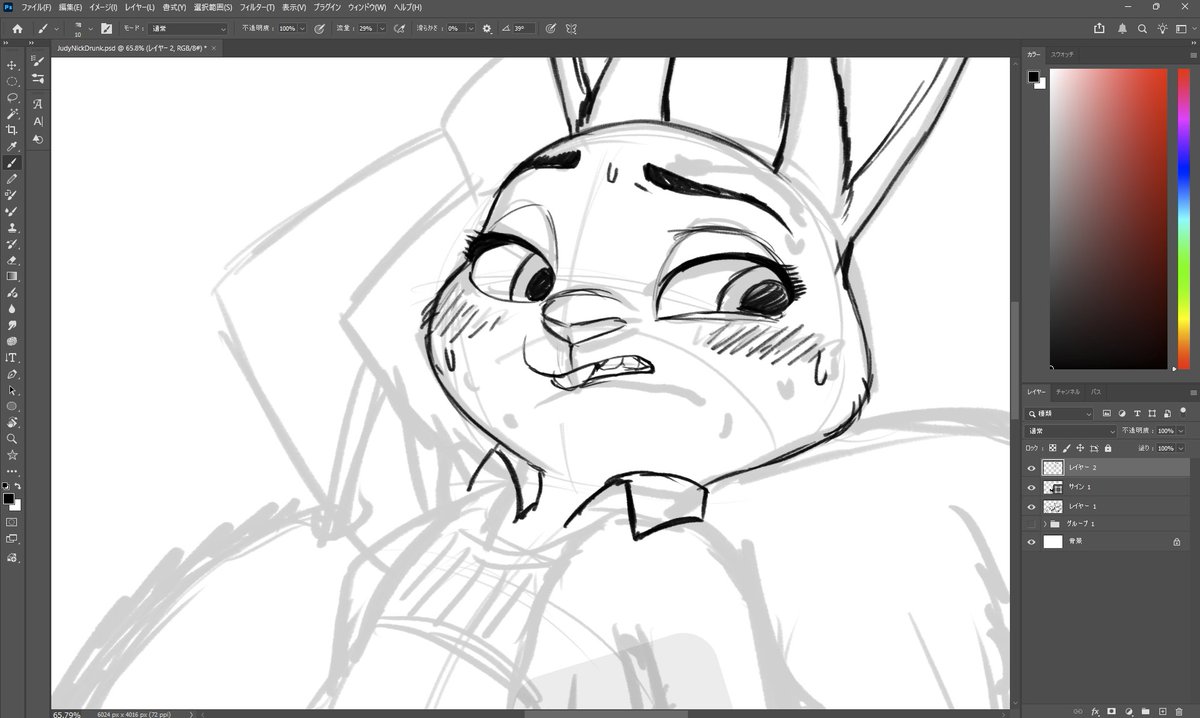Toggle lock image pixels brush icon
Image resolution: width=1200 pixels, height=718 pixels.
pyautogui.click(x=1066, y=448)
